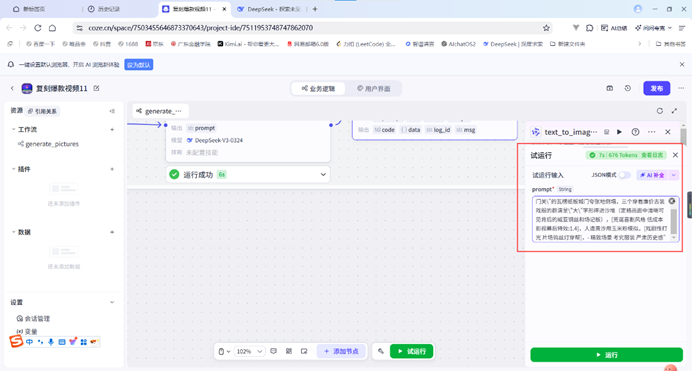Bookmark this page with the star icon
This screenshot has height=371, width=692.
(x=546, y=28)
